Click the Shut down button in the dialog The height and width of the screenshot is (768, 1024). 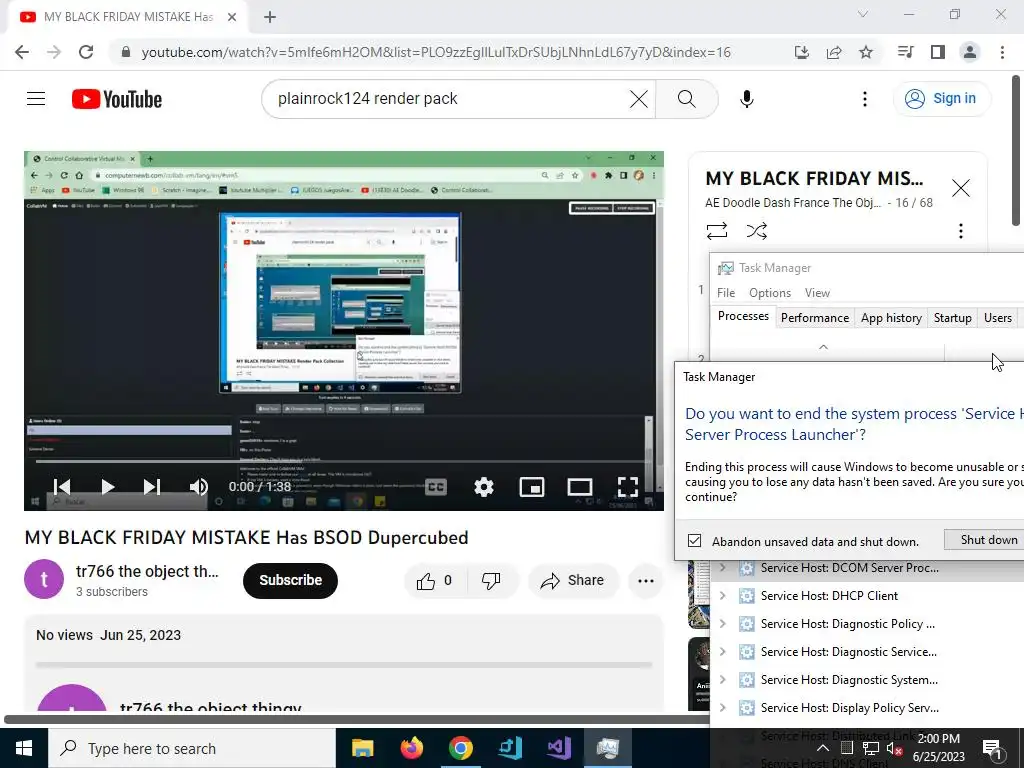tap(985, 539)
